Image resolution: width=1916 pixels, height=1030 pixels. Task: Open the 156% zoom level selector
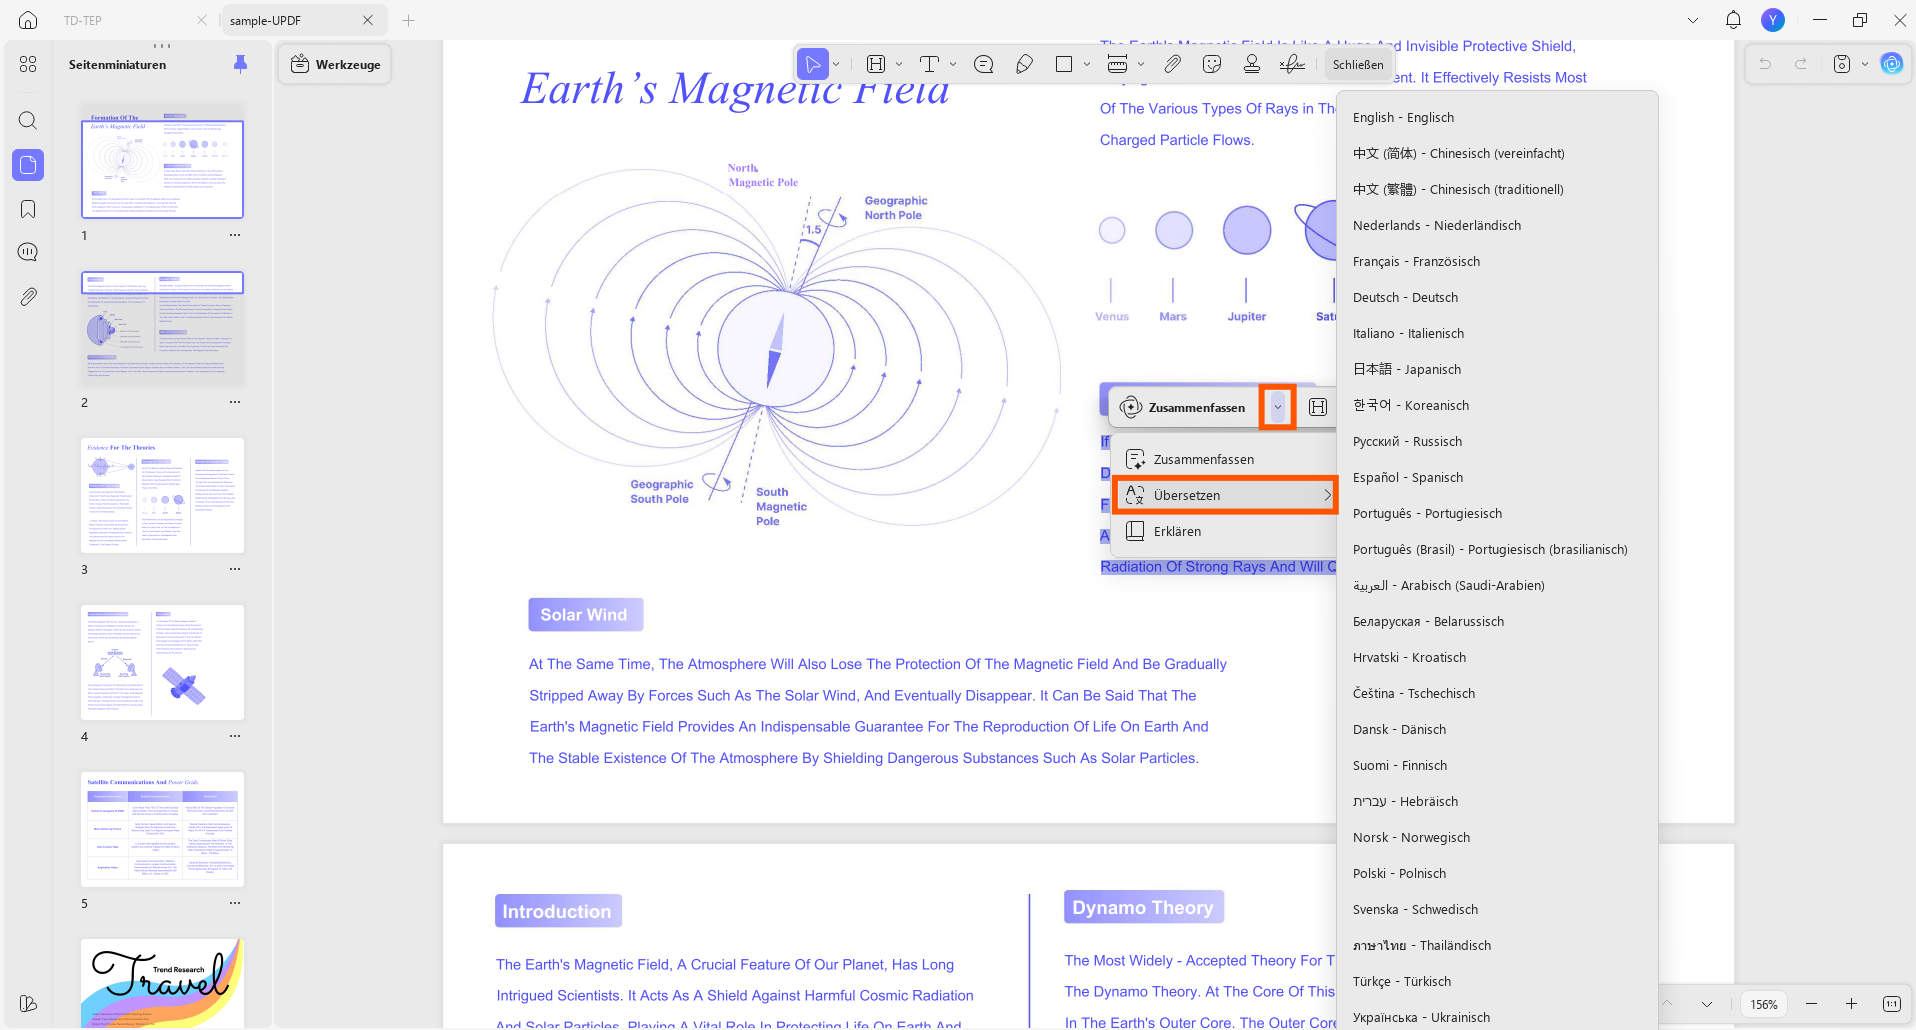pos(1764,1004)
